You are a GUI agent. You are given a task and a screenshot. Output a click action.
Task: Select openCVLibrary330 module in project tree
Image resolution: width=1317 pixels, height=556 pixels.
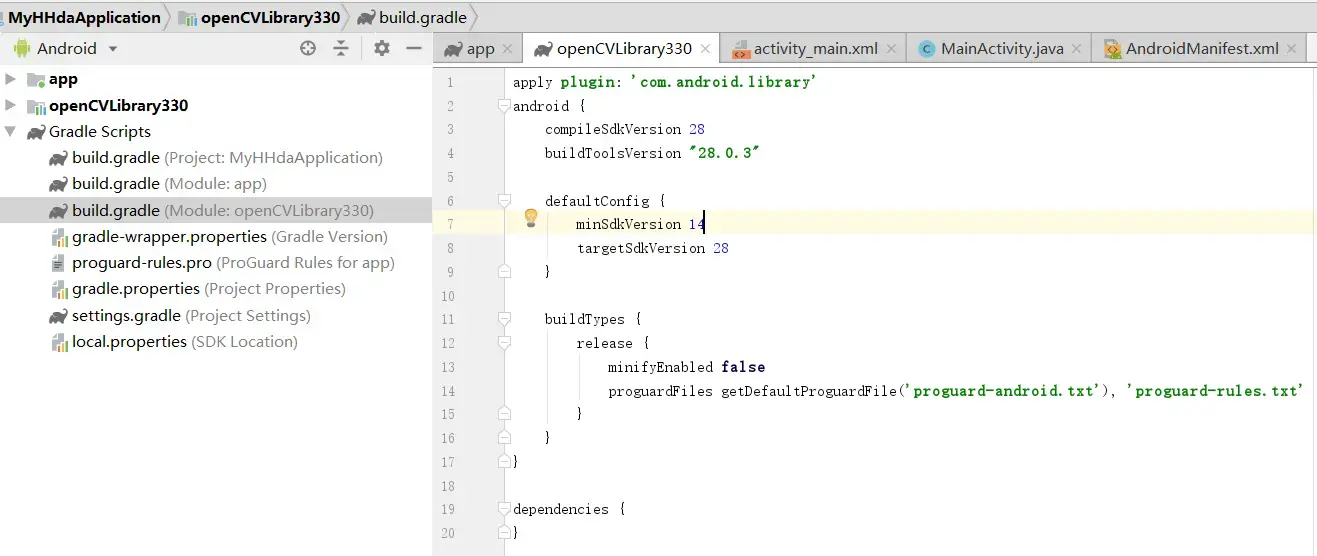118,105
